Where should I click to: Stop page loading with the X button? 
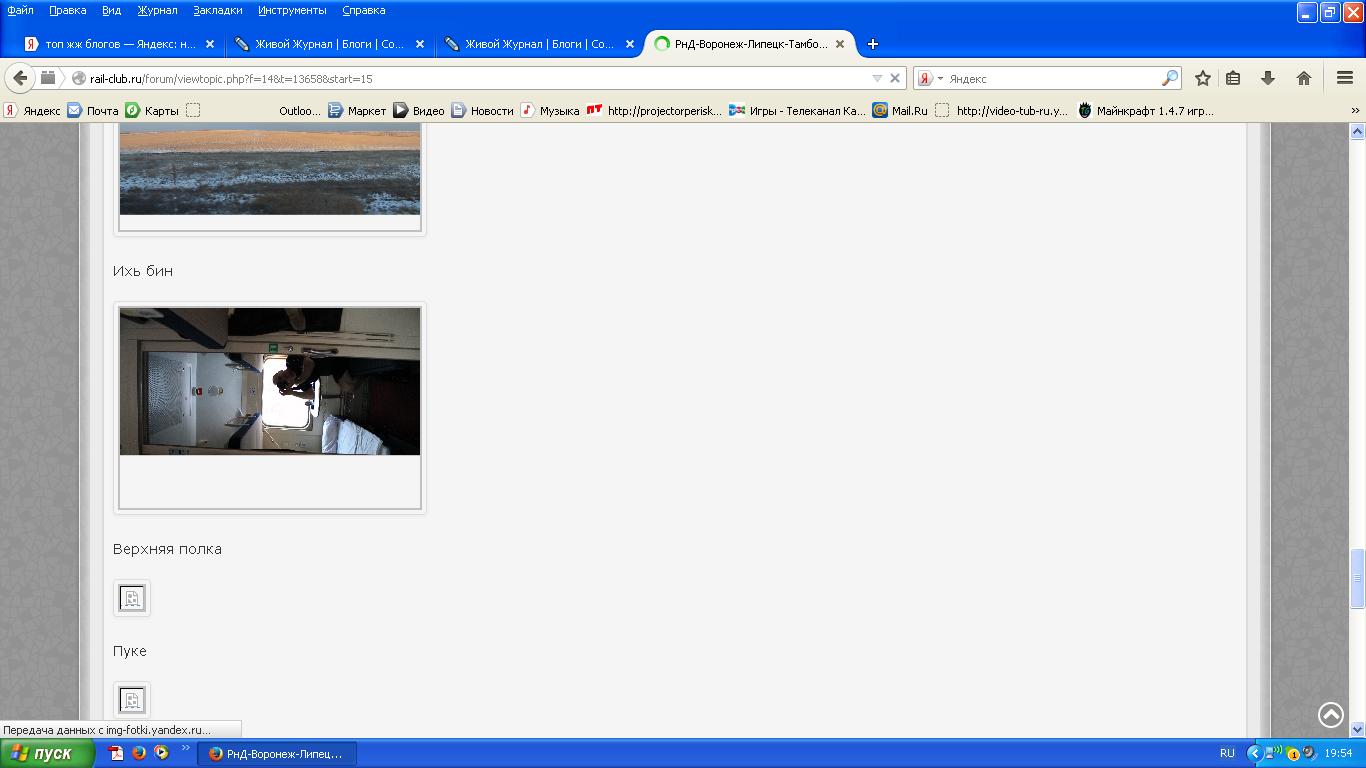895,78
